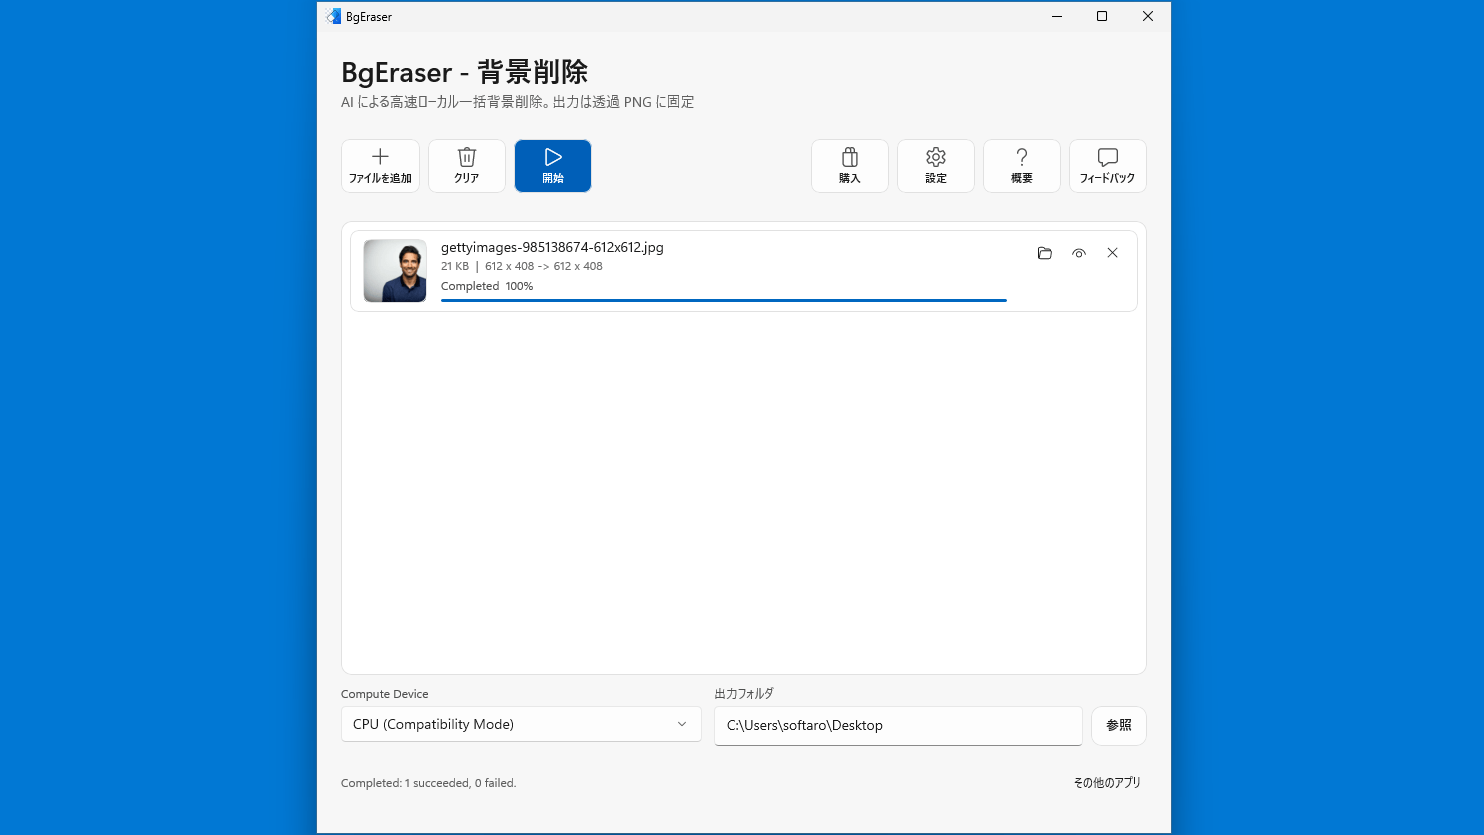This screenshot has height=835, width=1484.
Task: Close the BgEraser window
Action: pyautogui.click(x=1148, y=16)
